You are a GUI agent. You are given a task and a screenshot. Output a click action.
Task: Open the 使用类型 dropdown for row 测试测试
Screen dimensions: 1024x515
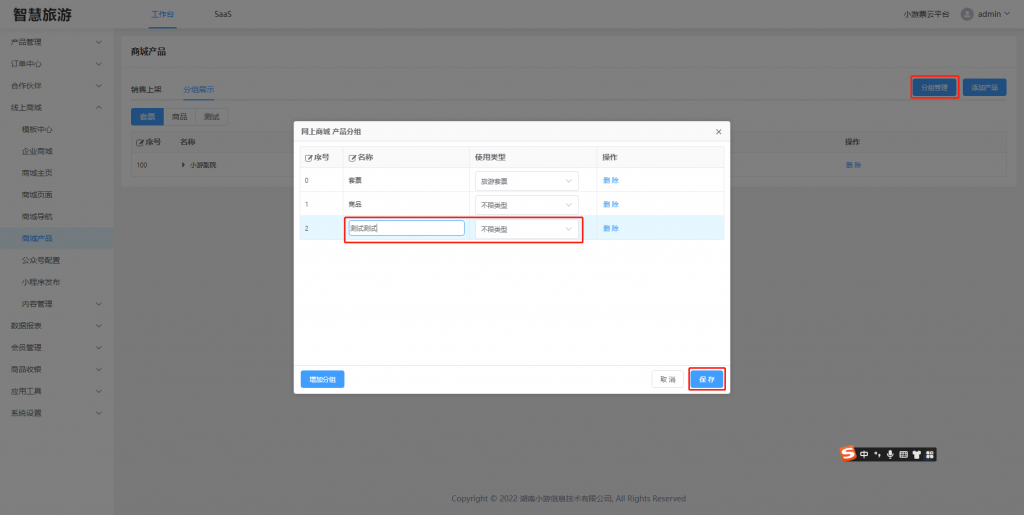tap(527, 229)
